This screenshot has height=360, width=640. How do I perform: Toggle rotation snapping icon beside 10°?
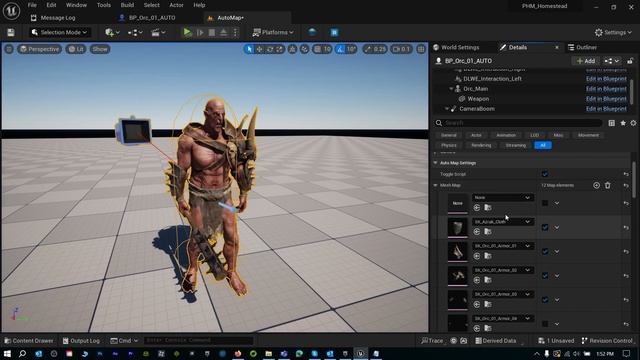340,49
